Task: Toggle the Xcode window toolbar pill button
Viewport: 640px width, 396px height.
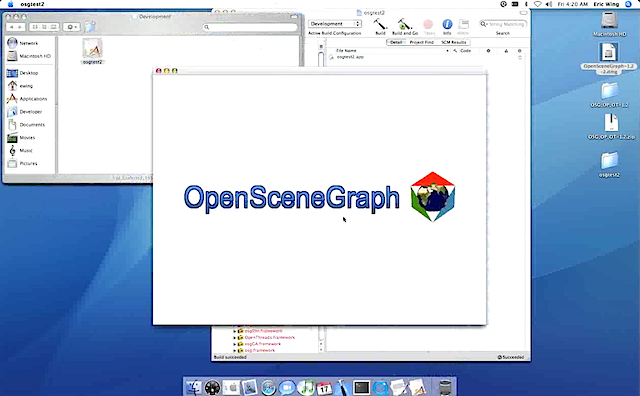Action: (523, 13)
